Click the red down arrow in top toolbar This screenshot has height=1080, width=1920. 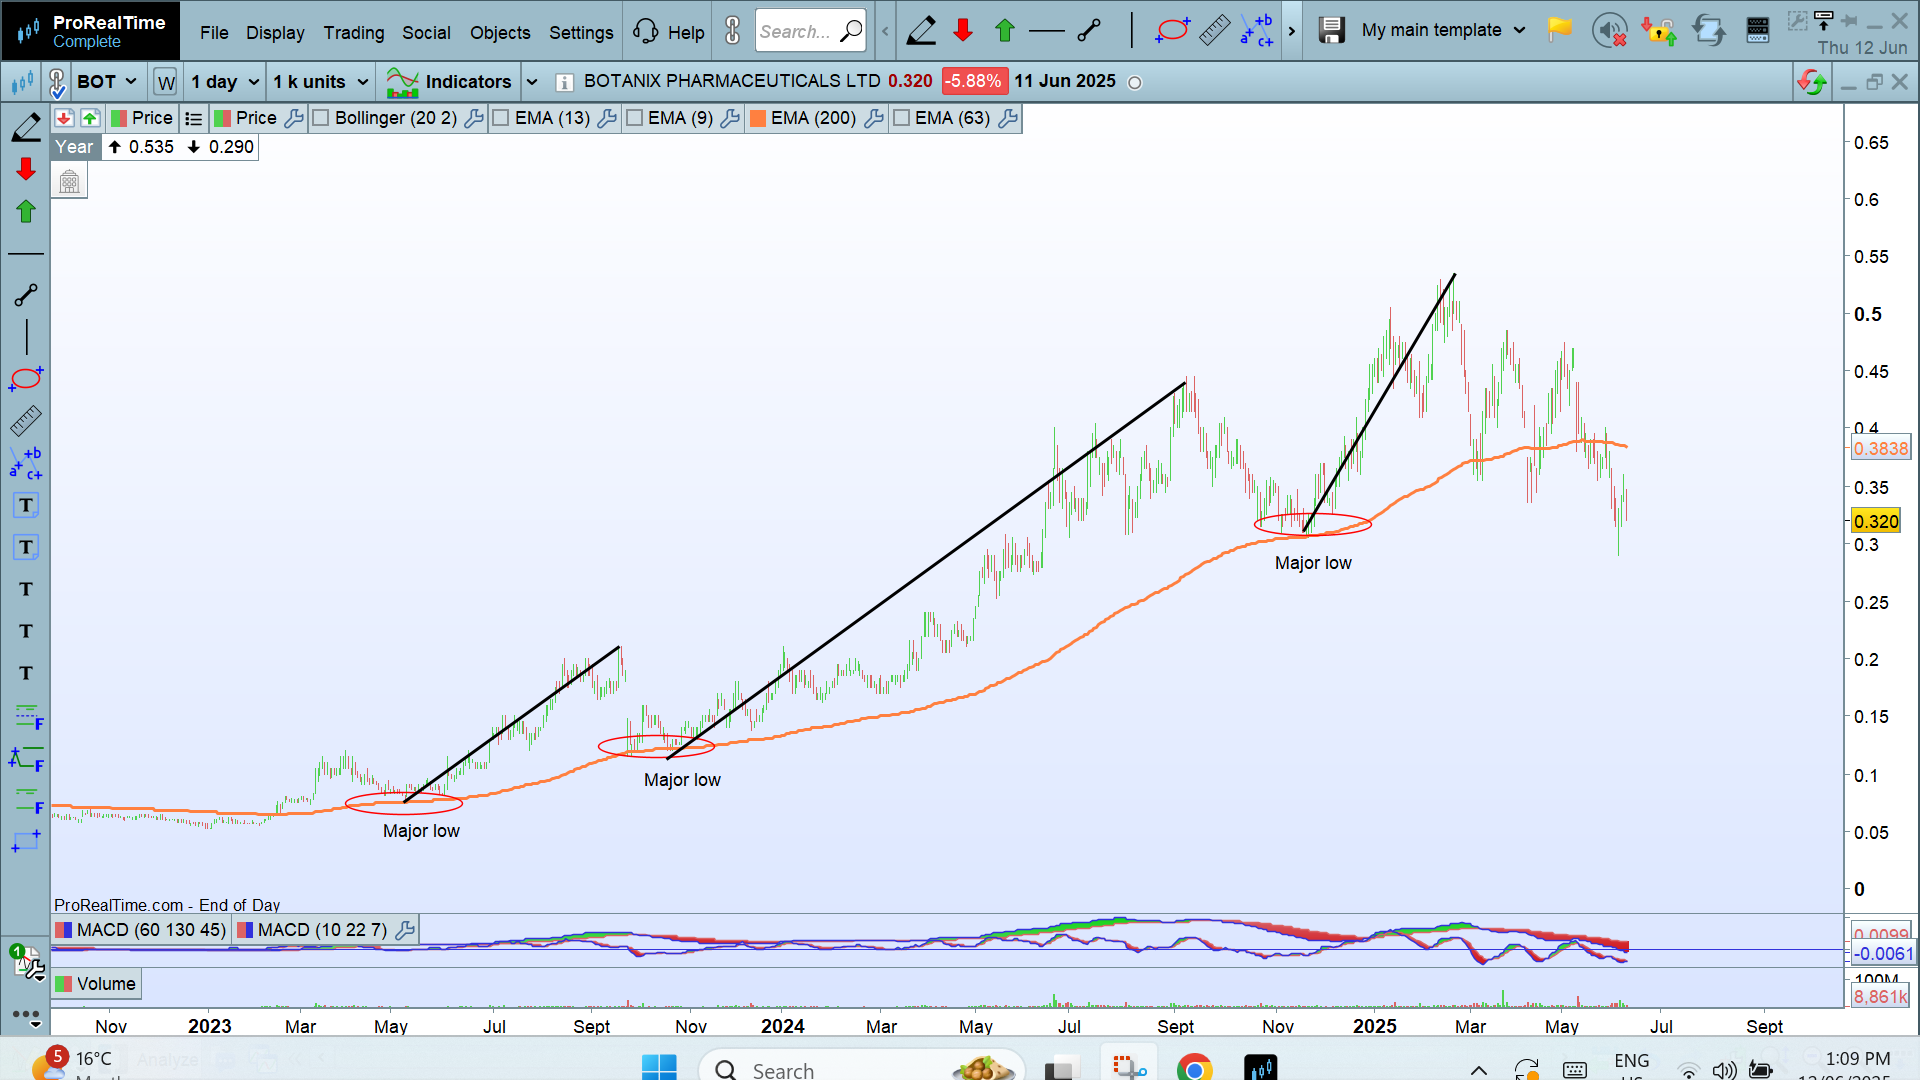click(963, 31)
